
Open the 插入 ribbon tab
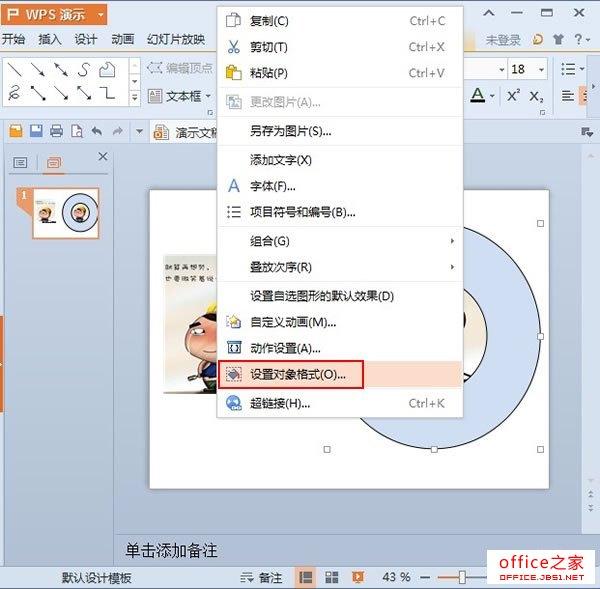coord(50,40)
